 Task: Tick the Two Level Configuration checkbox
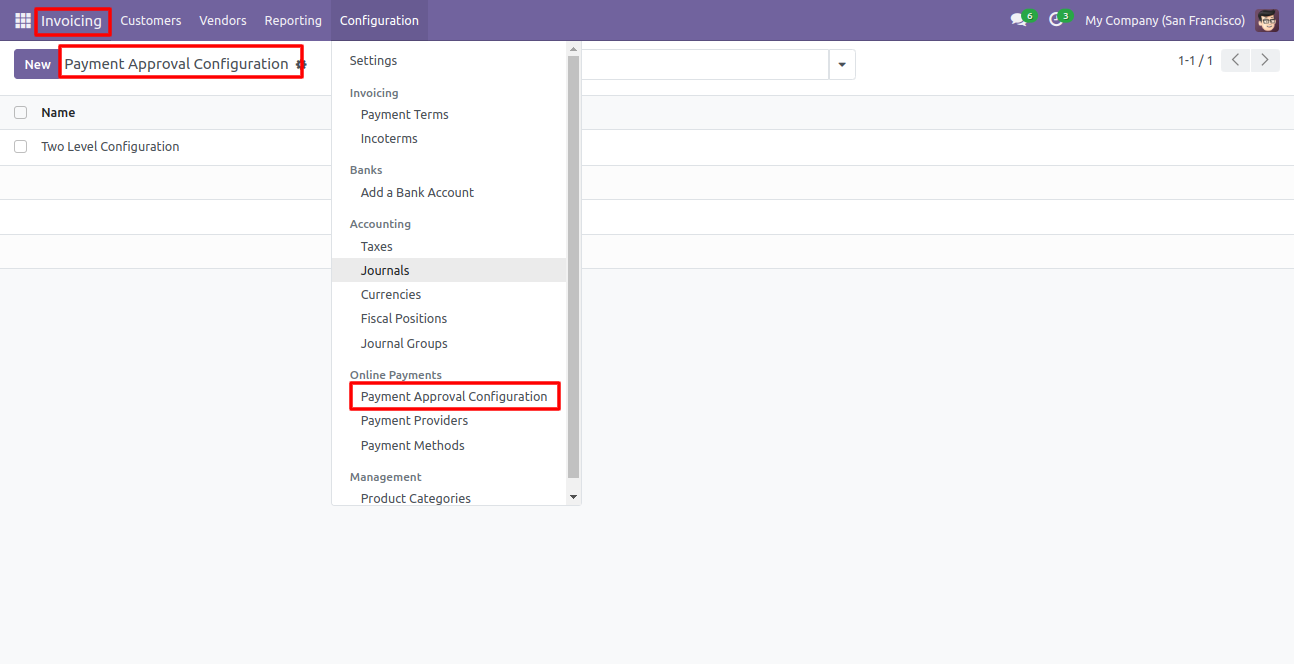20,147
